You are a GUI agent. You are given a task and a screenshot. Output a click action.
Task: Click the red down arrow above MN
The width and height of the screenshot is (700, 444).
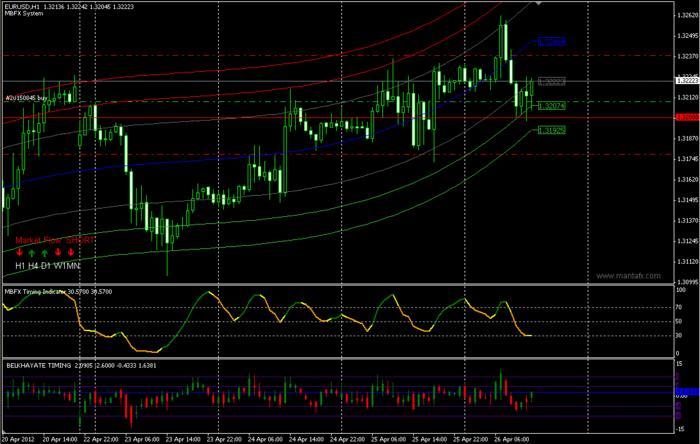[x=71, y=253]
